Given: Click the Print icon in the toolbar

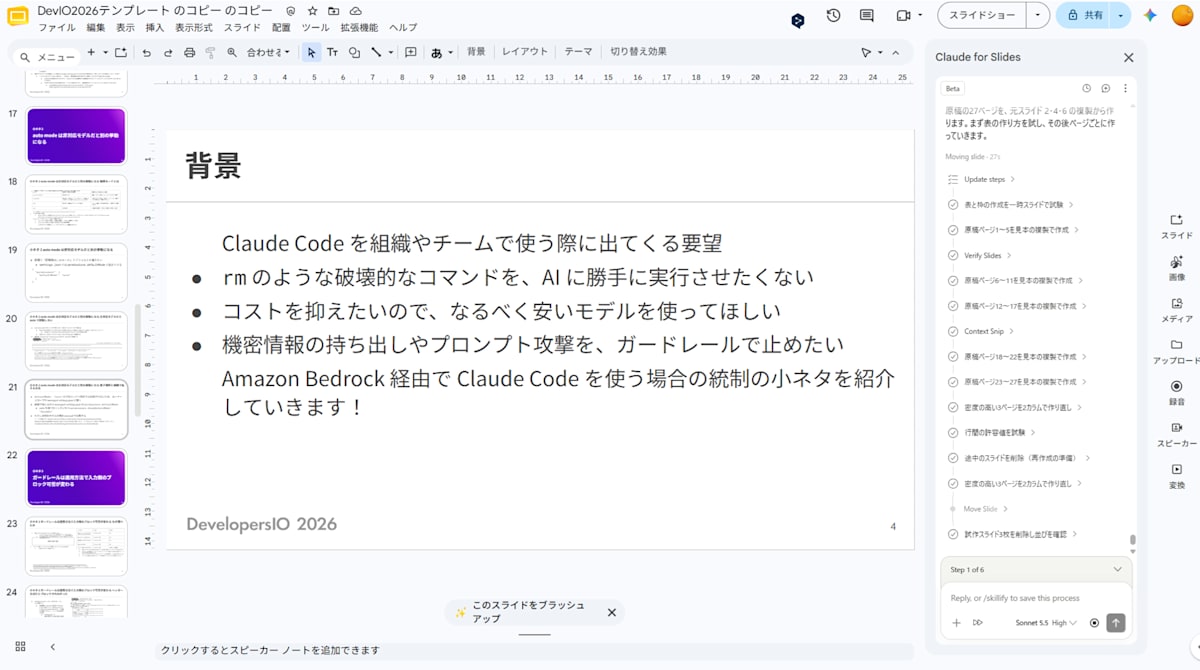Looking at the screenshot, I should coord(189,52).
